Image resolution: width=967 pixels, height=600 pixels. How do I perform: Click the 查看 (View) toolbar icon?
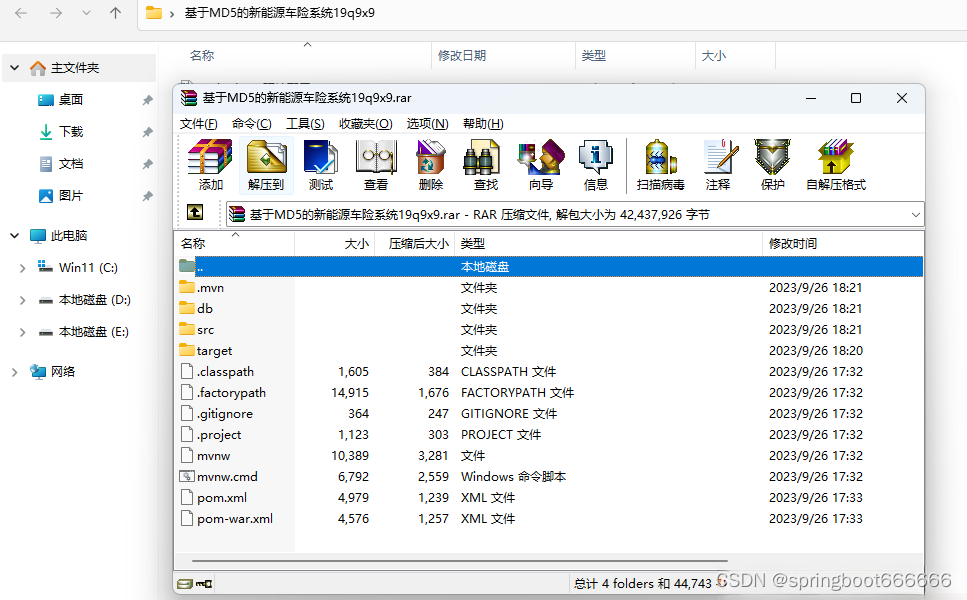[x=376, y=164]
